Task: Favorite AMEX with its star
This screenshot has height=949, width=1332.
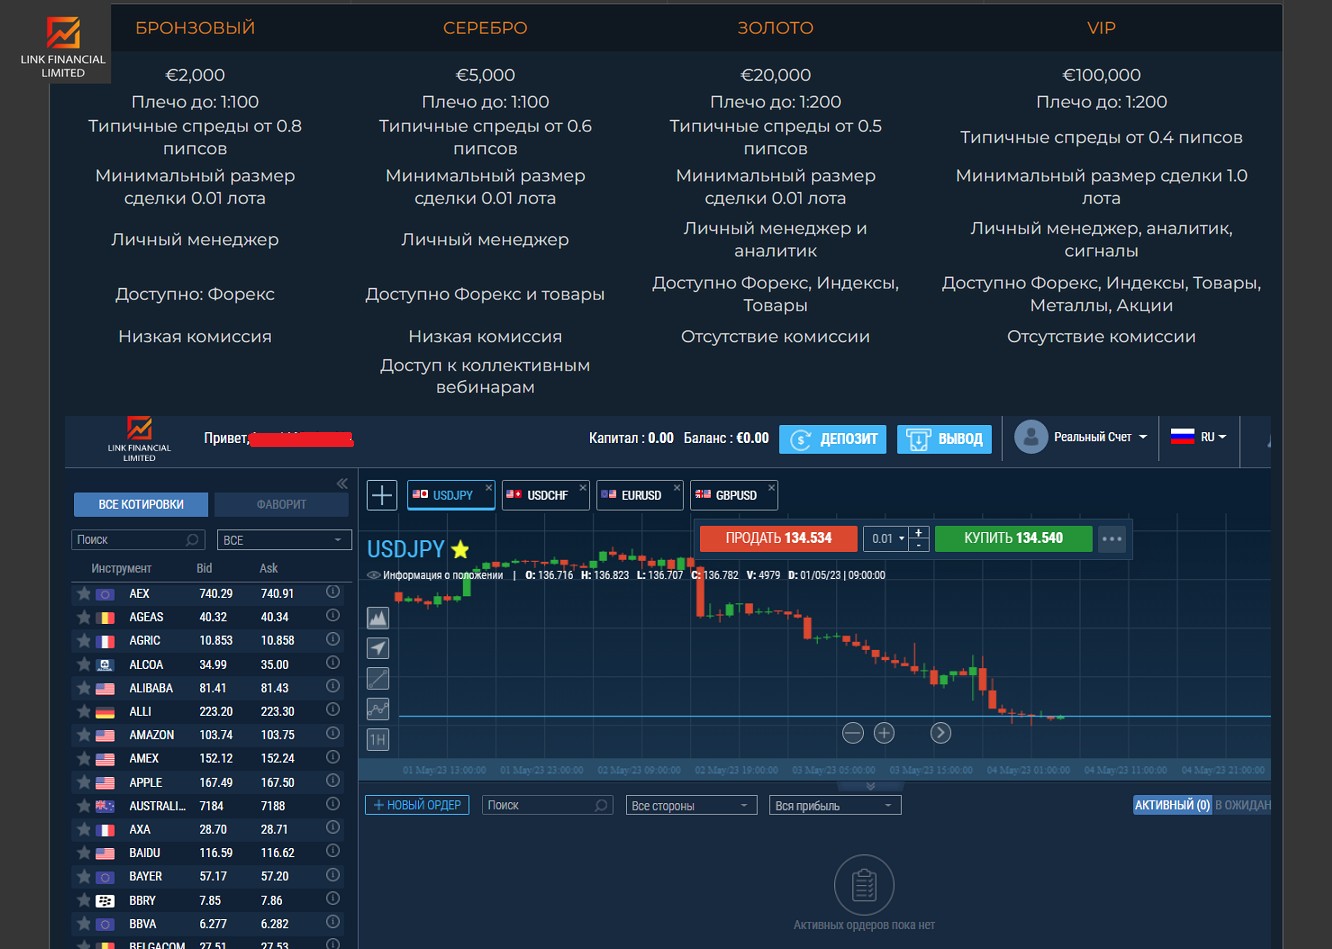Action: (x=84, y=758)
